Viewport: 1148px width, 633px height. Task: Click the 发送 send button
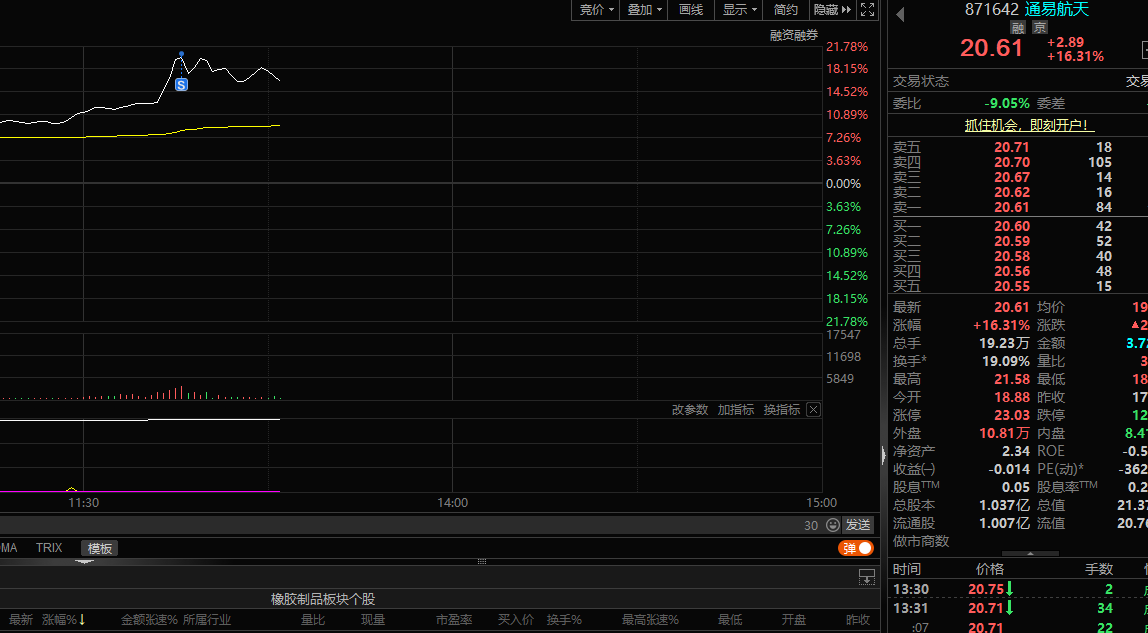859,525
